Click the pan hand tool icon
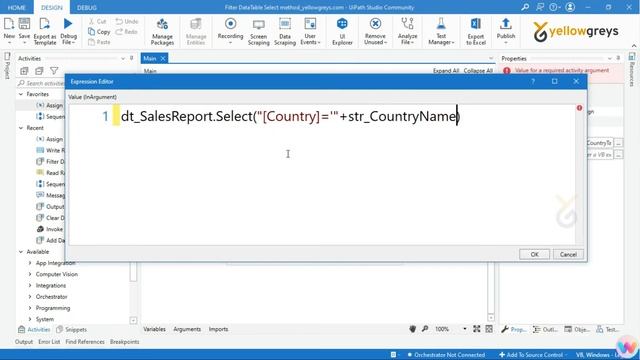The image size is (640, 360). click(413, 329)
